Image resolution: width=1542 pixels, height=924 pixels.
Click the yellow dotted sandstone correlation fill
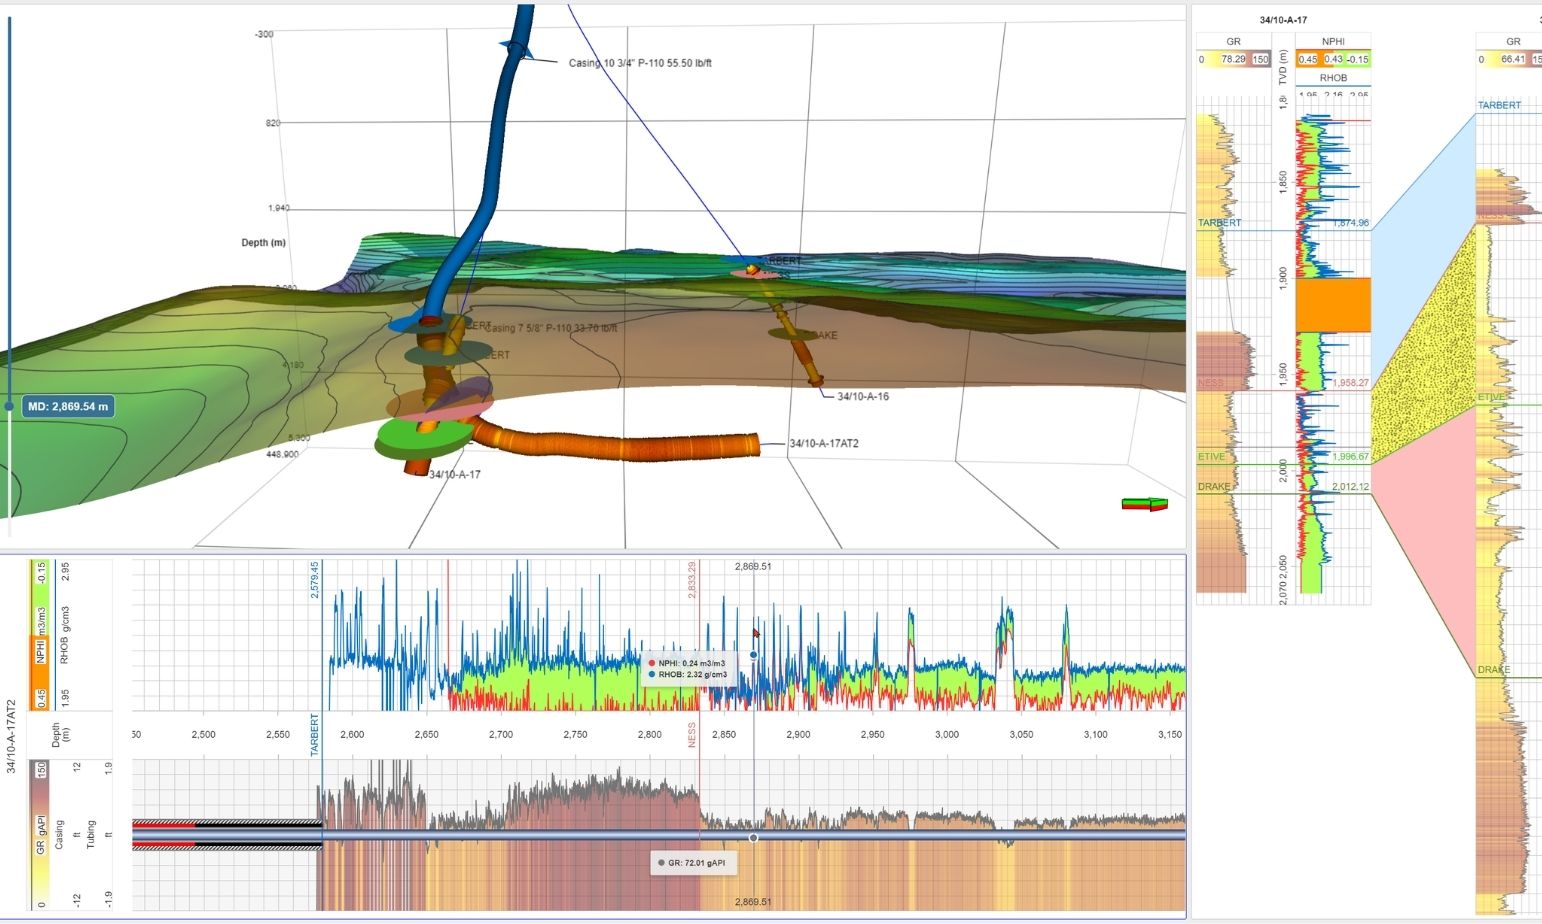pyautogui.click(x=1420, y=370)
